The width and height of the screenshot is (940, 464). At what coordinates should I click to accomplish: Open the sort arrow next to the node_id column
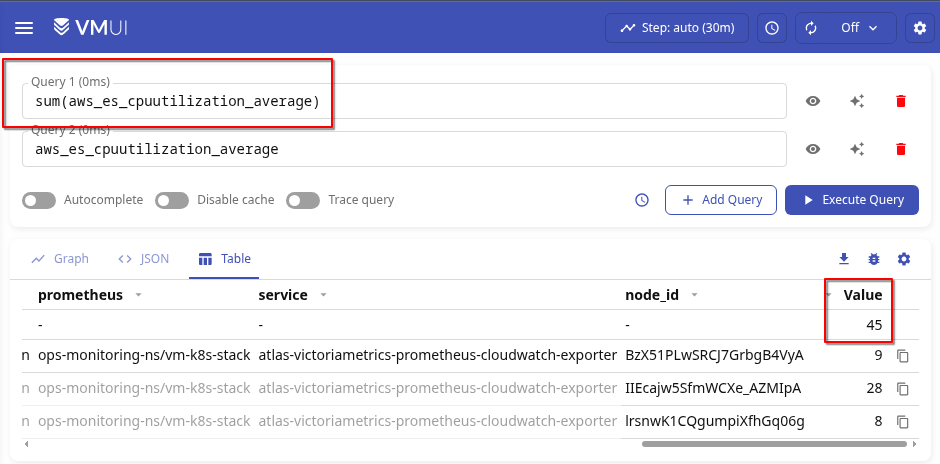pos(695,295)
